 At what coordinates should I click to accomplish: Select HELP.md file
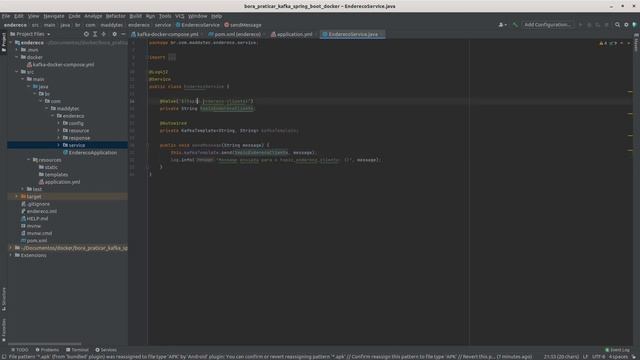[x=34, y=219]
